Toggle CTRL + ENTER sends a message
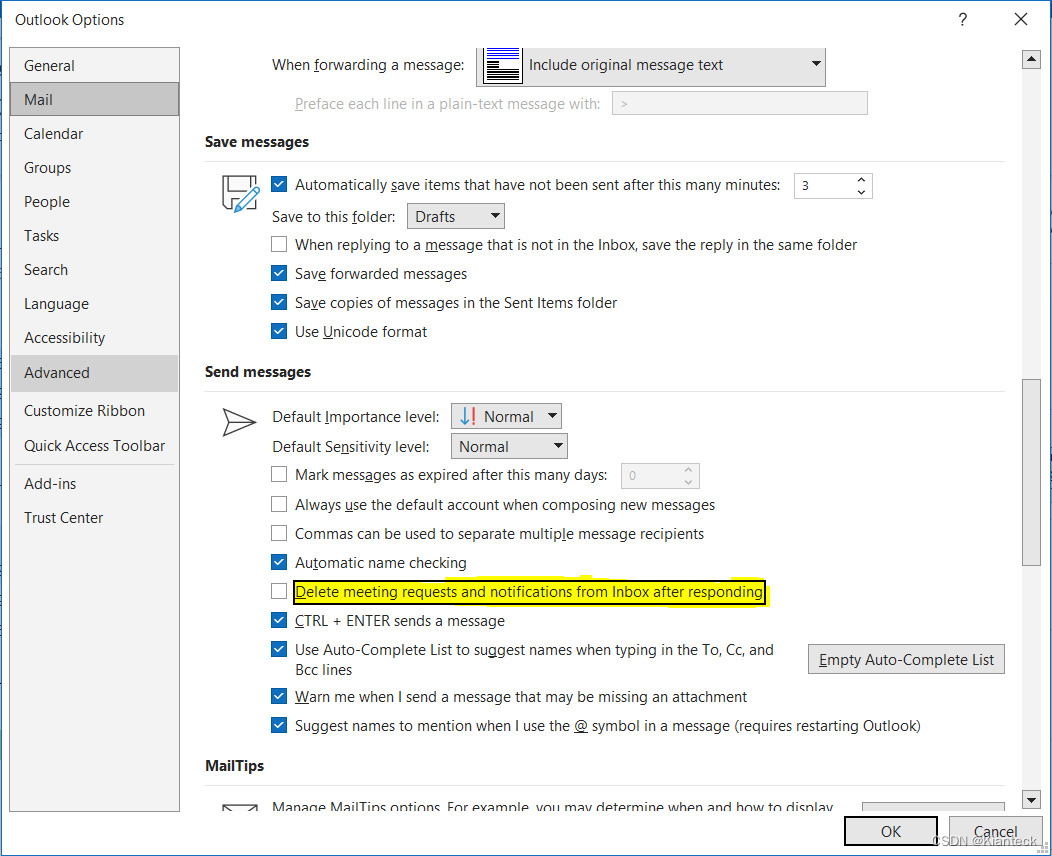 coord(279,620)
